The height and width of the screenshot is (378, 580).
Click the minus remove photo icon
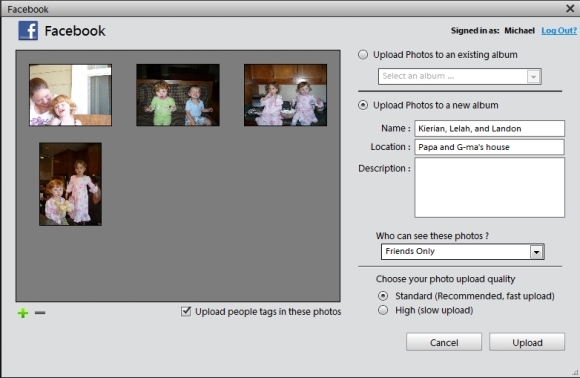[40, 313]
